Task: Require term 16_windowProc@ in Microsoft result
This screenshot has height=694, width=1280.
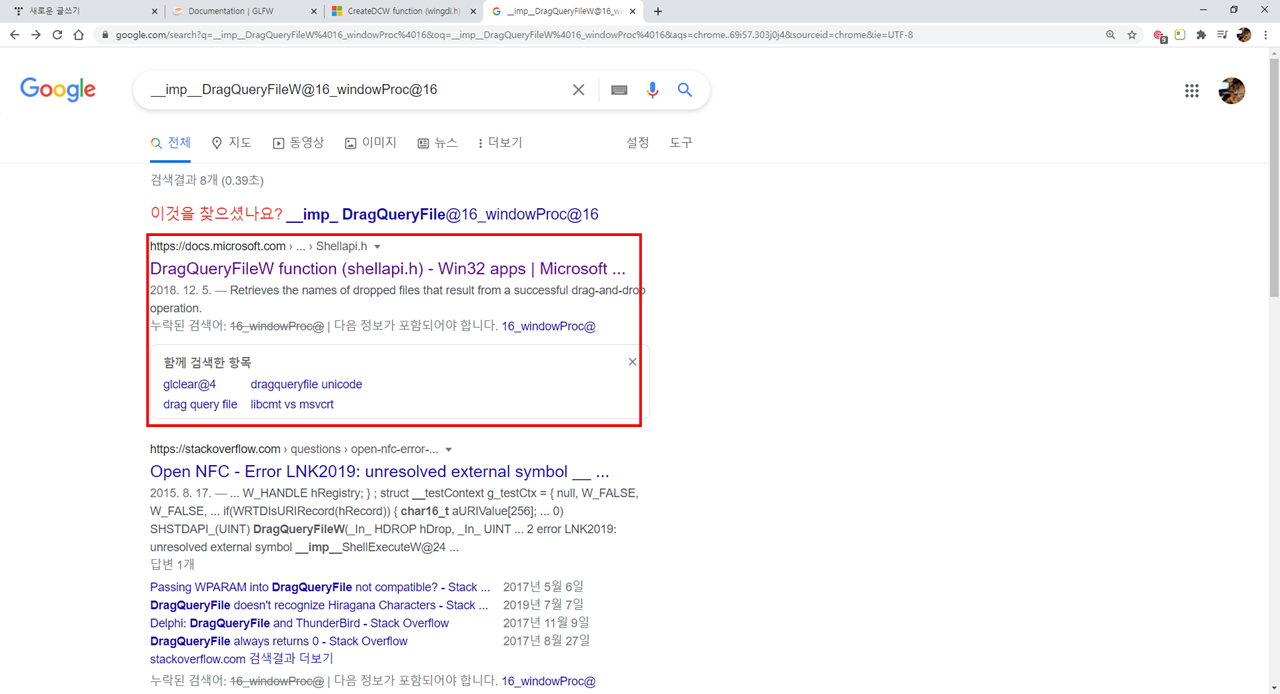Action: (548, 326)
